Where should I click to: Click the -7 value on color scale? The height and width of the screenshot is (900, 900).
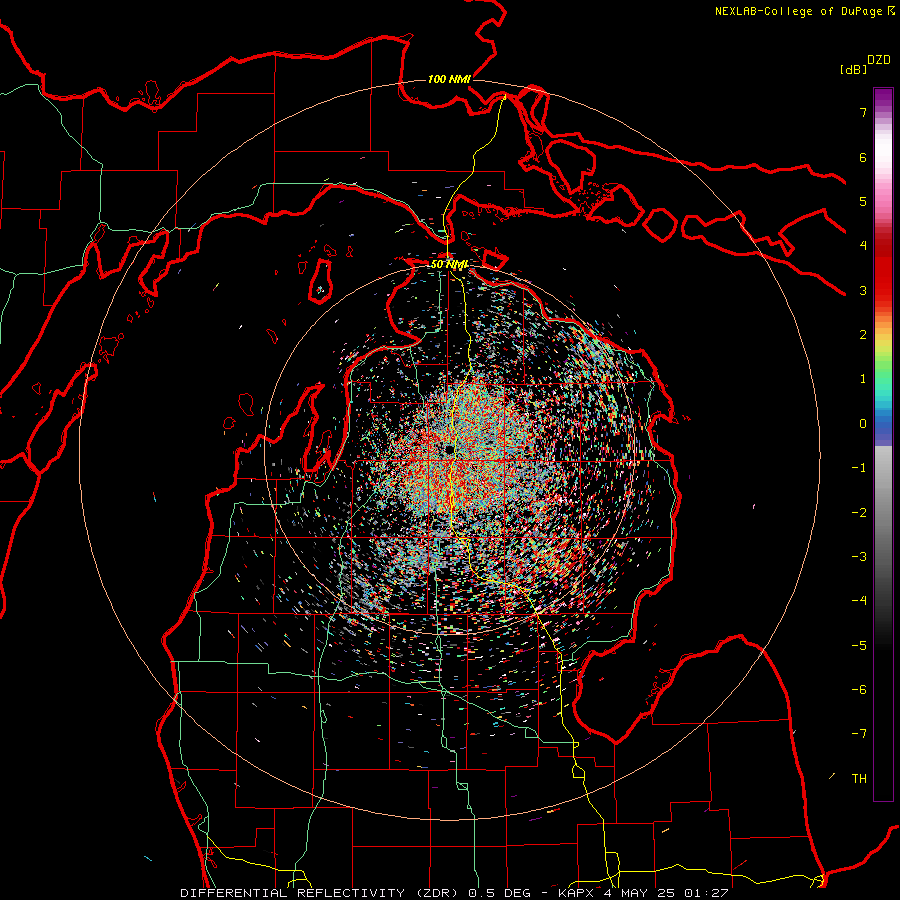pyautogui.click(x=859, y=734)
